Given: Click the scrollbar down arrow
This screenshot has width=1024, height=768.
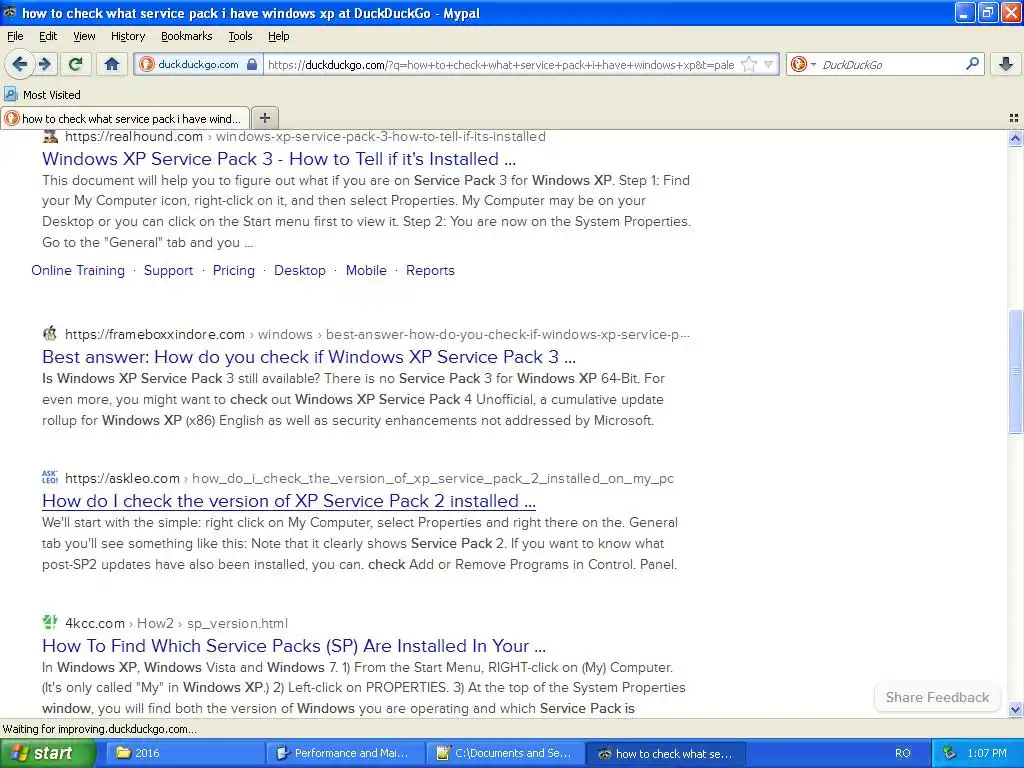Looking at the screenshot, I should [1015, 709].
